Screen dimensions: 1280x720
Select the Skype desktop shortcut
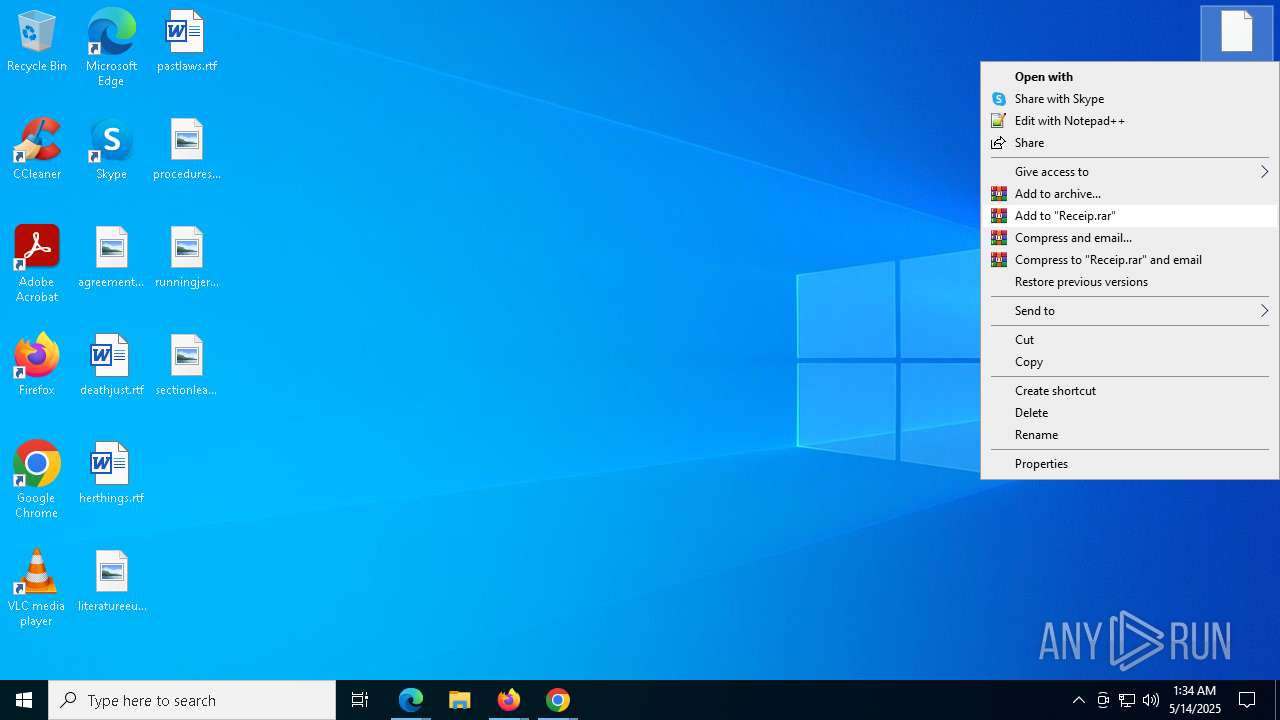pyautogui.click(x=111, y=150)
